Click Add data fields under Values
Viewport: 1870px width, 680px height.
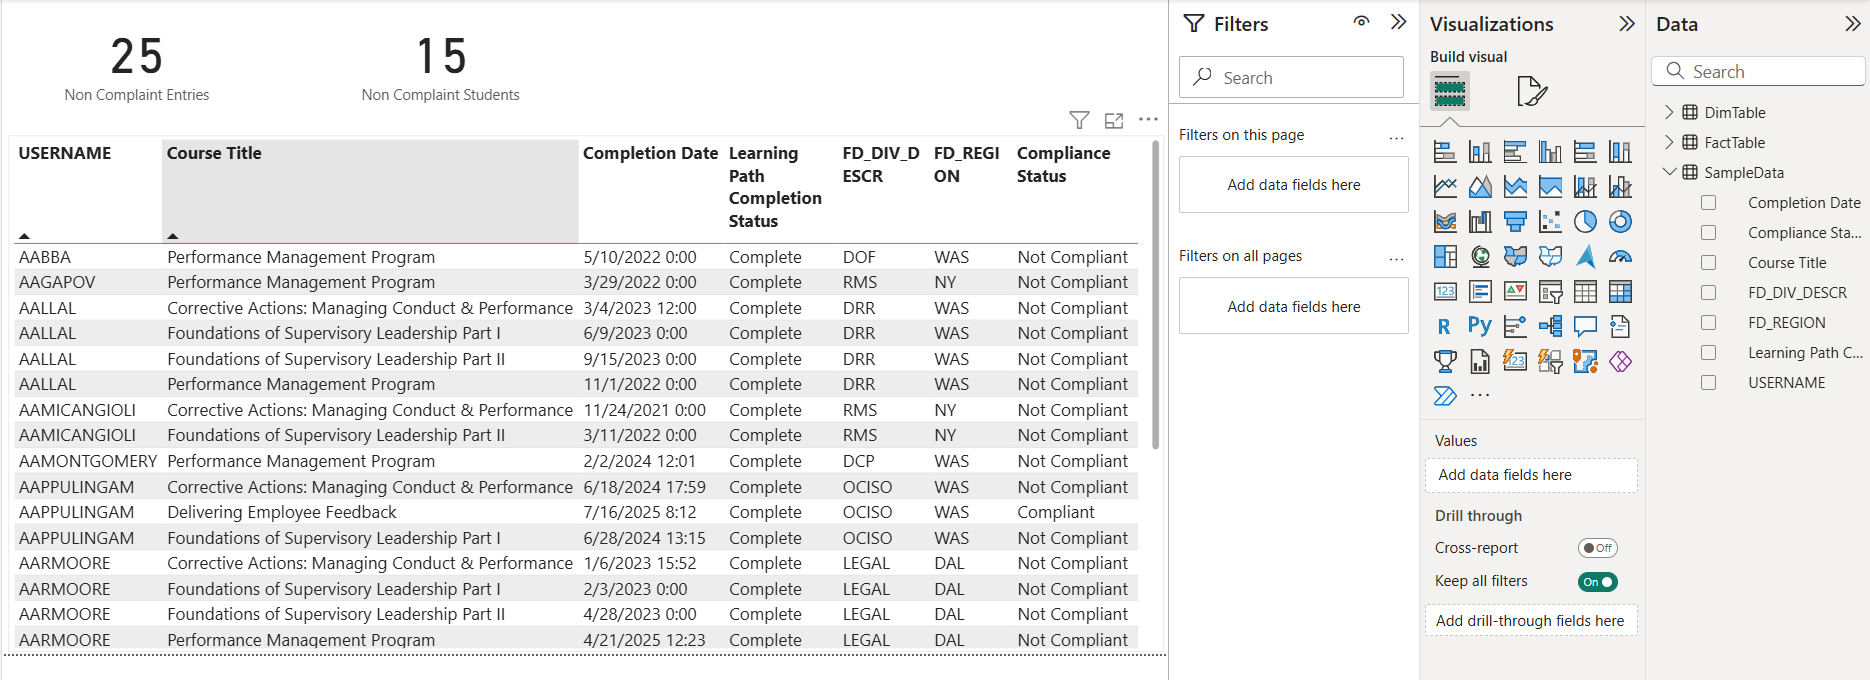click(x=1531, y=475)
